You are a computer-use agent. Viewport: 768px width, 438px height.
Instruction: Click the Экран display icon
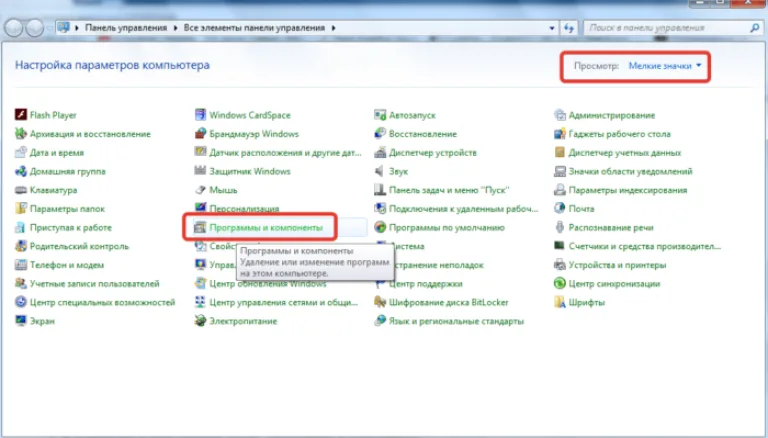coord(21,321)
